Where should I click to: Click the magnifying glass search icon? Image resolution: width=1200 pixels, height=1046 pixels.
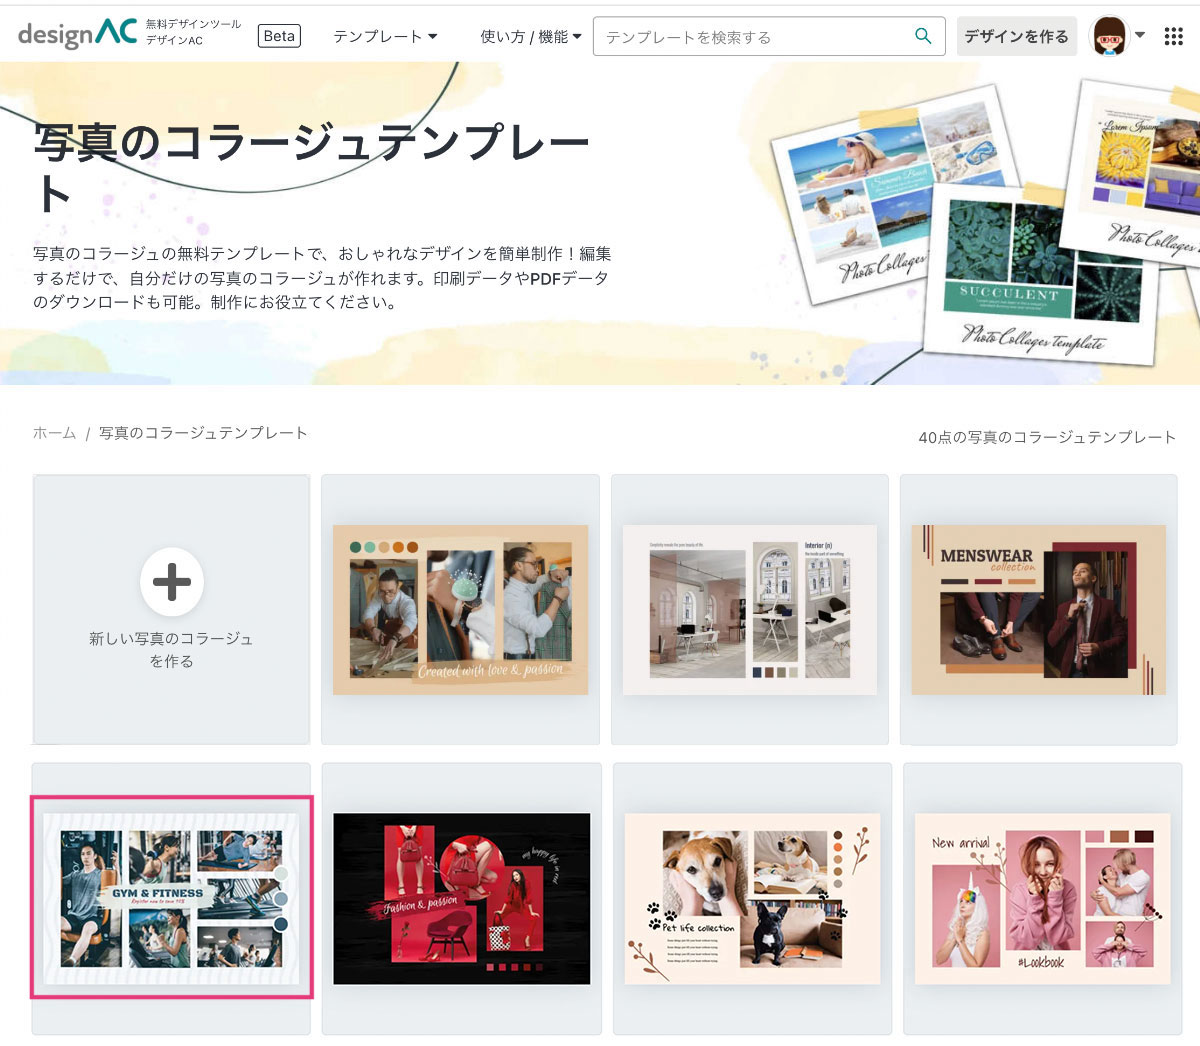[922, 35]
